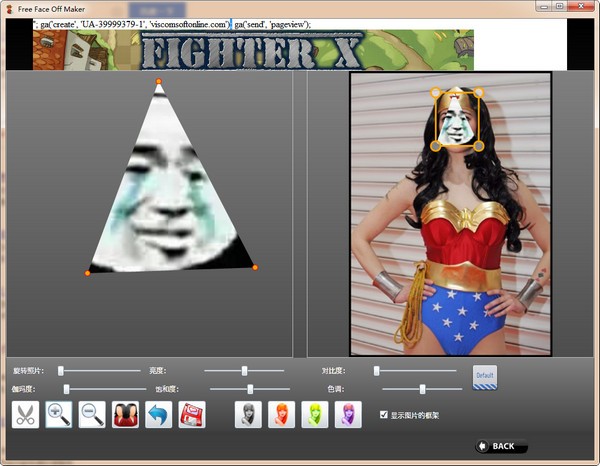Click the scissors cut icon

coord(26,415)
